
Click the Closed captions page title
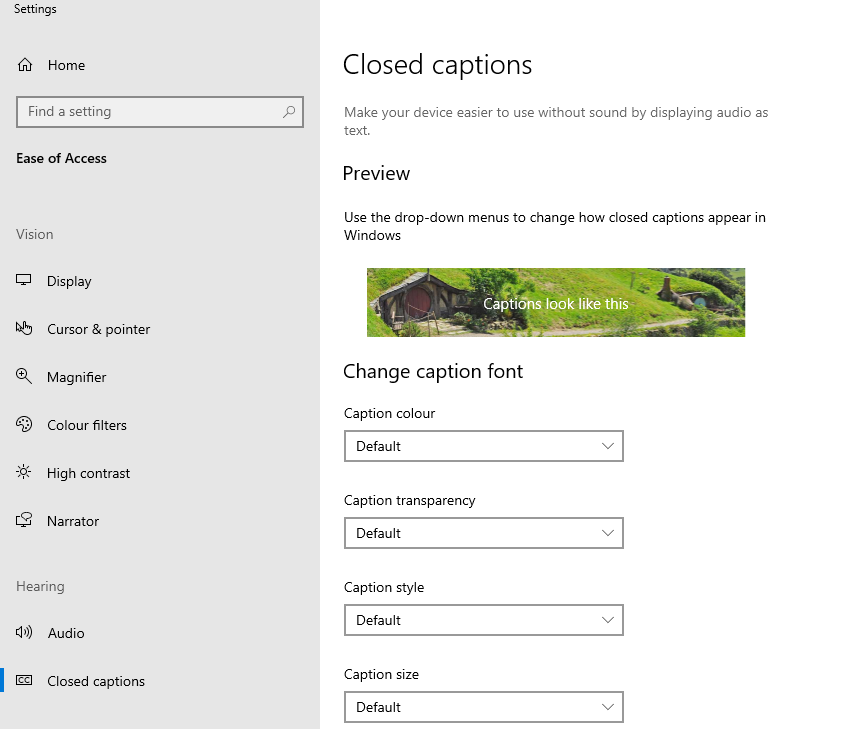tap(437, 65)
